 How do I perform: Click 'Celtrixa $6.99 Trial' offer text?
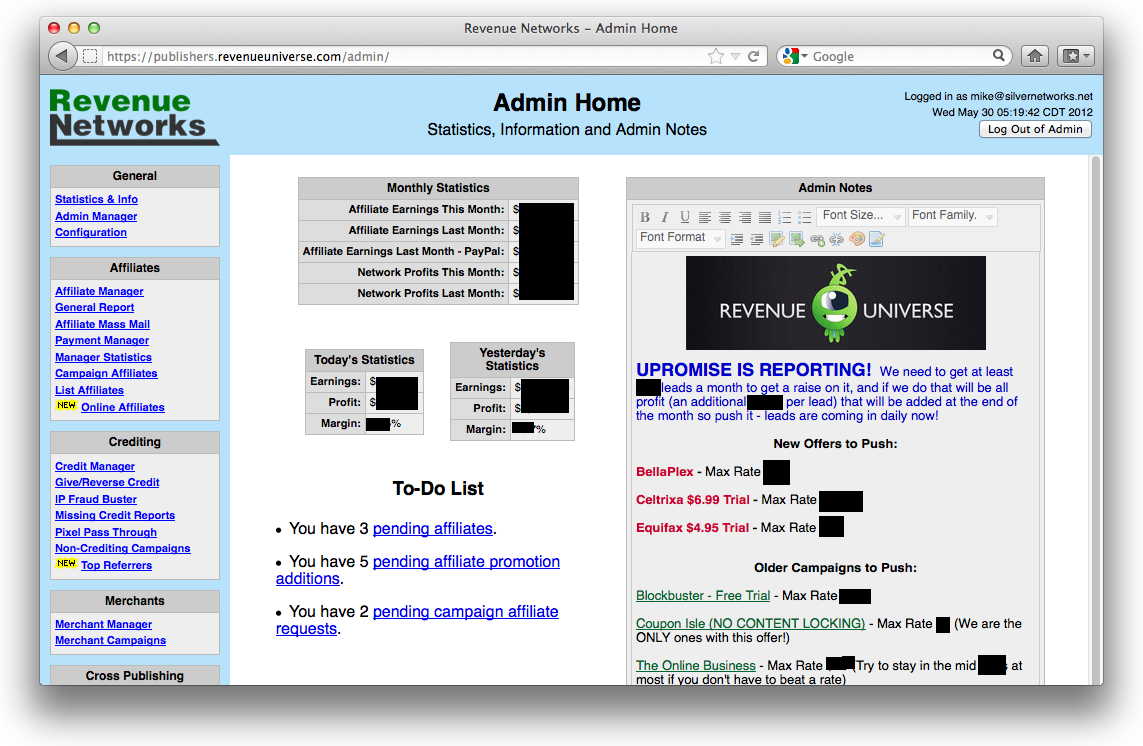(693, 500)
